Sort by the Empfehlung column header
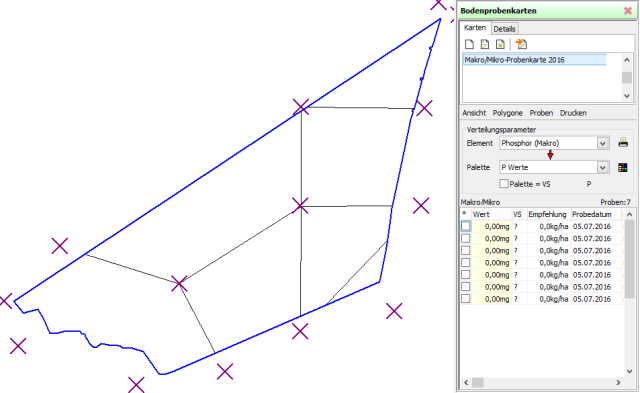This screenshot has height=393, width=640. point(548,214)
